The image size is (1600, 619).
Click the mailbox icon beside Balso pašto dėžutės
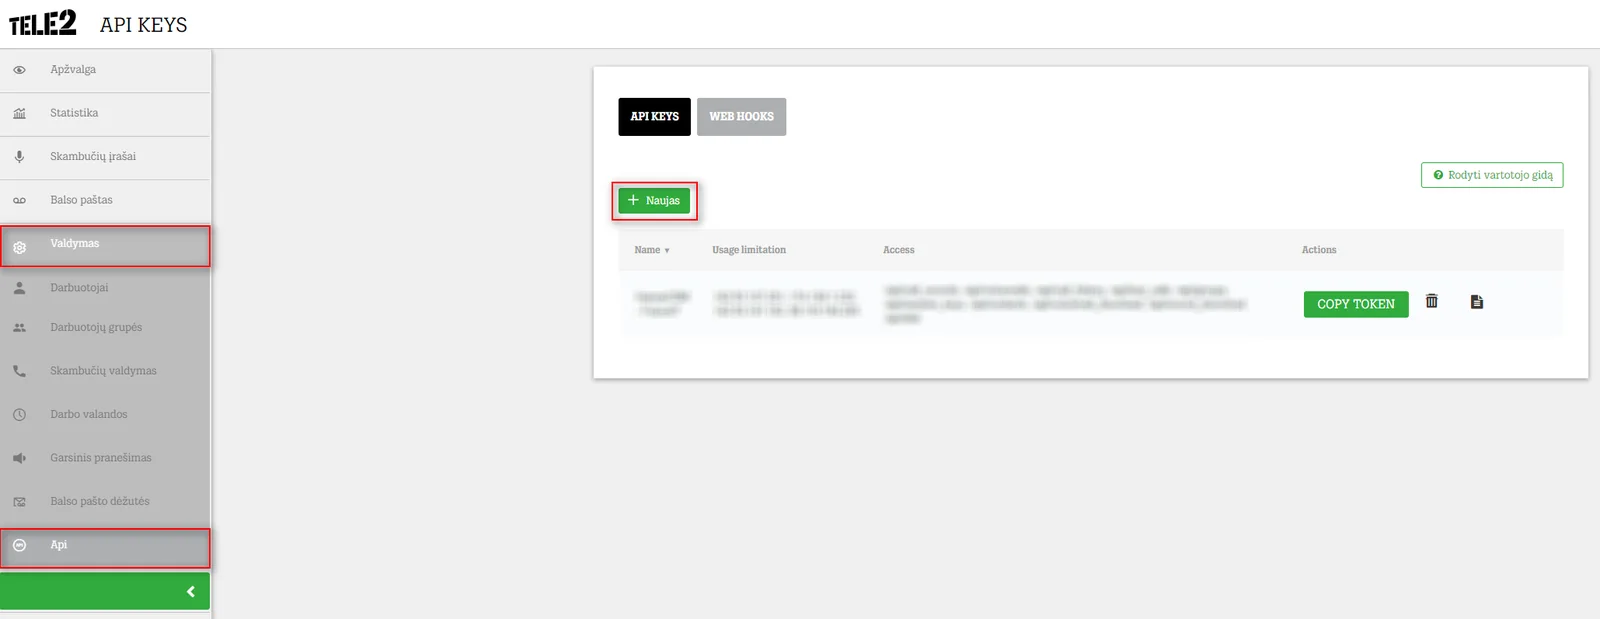(19, 502)
